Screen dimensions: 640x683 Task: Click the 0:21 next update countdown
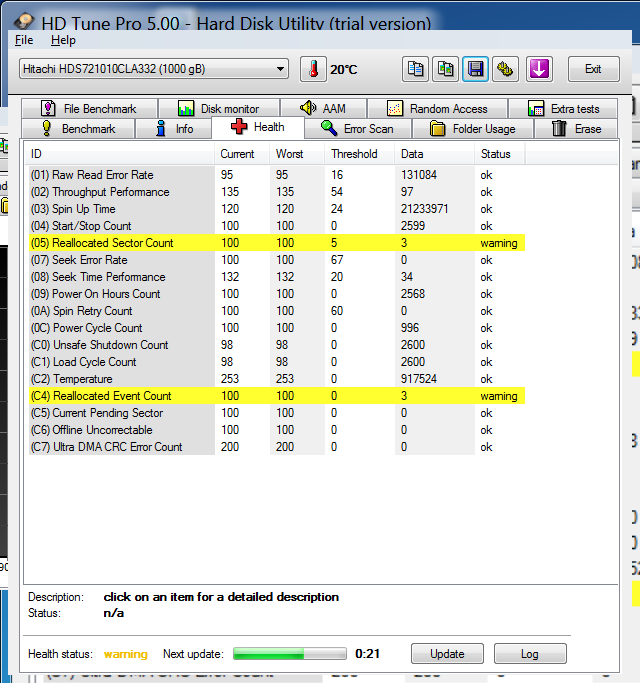(367, 653)
